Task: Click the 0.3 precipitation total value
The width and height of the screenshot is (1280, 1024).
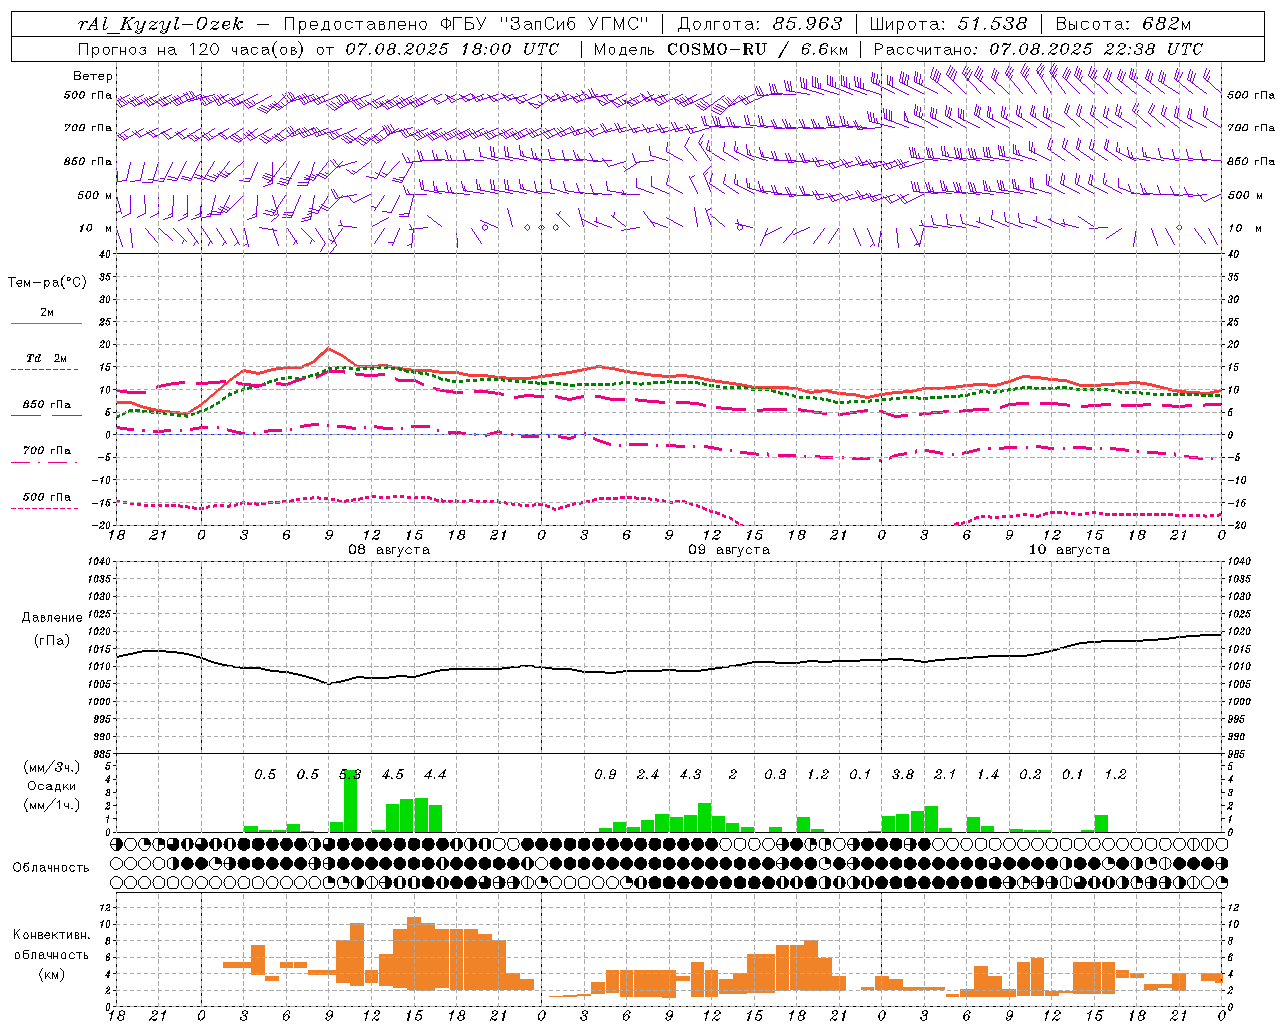Action: coord(775,774)
